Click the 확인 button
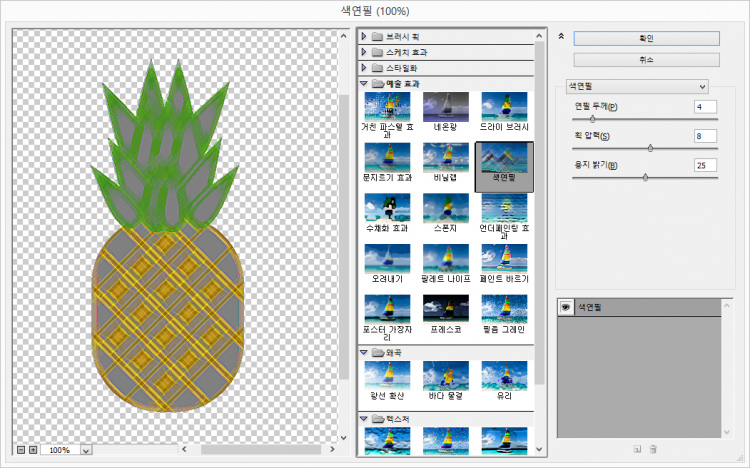This screenshot has height=468, width=750. click(646, 38)
